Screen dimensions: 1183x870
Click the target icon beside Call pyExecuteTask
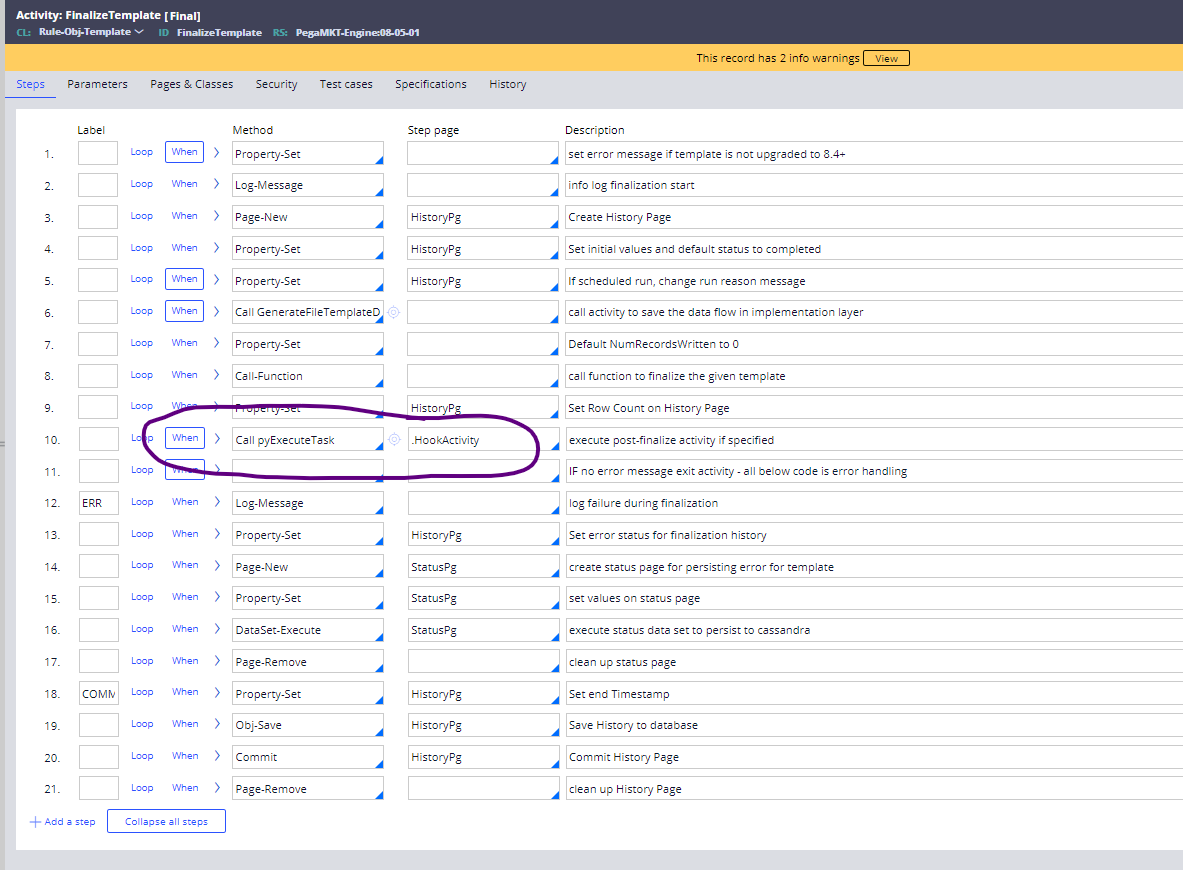[x=394, y=439]
